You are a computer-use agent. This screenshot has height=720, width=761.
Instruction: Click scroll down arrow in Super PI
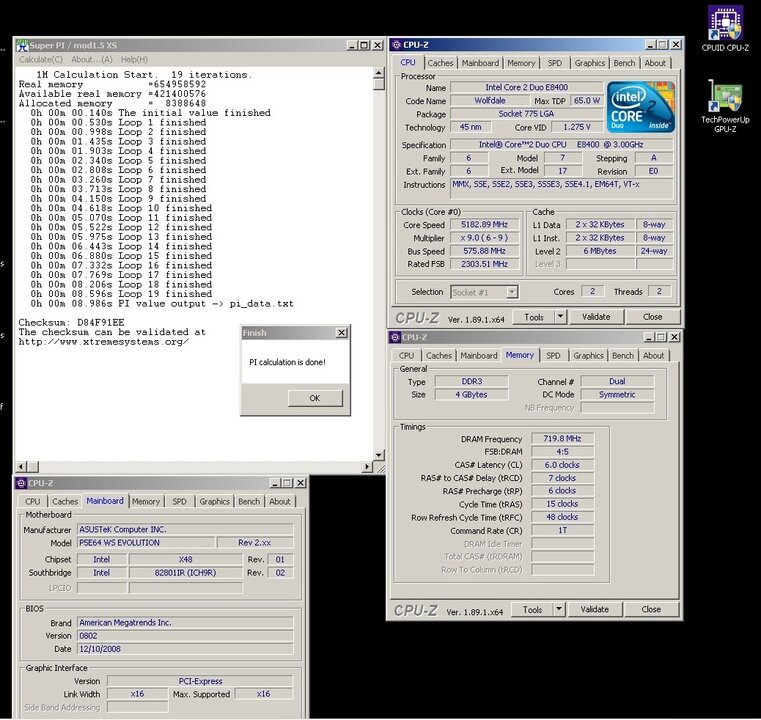(x=379, y=455)
